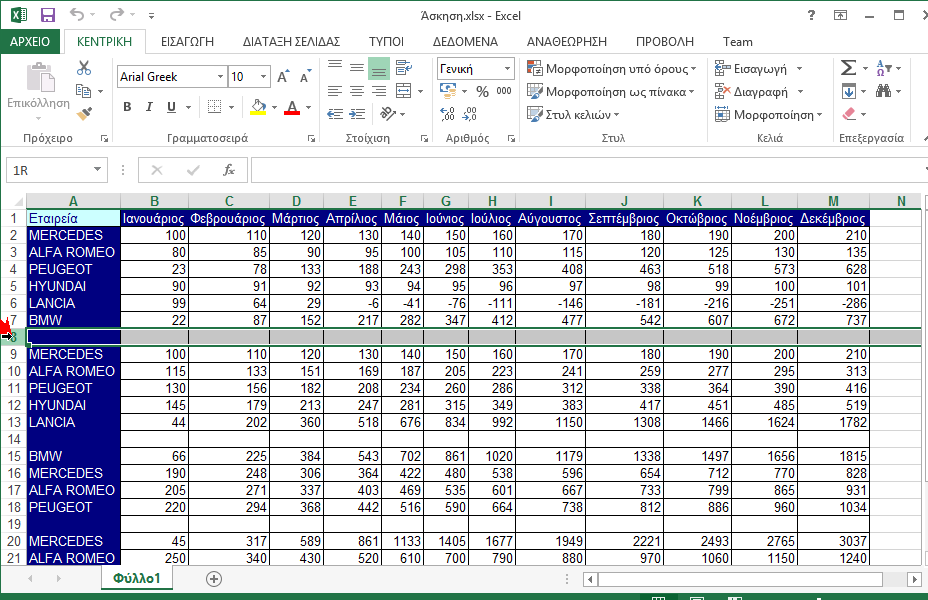Switch to ΔΙΑΤΑΞΗ ΣΕΛΙΔΑΣ tab

(291, 41)
